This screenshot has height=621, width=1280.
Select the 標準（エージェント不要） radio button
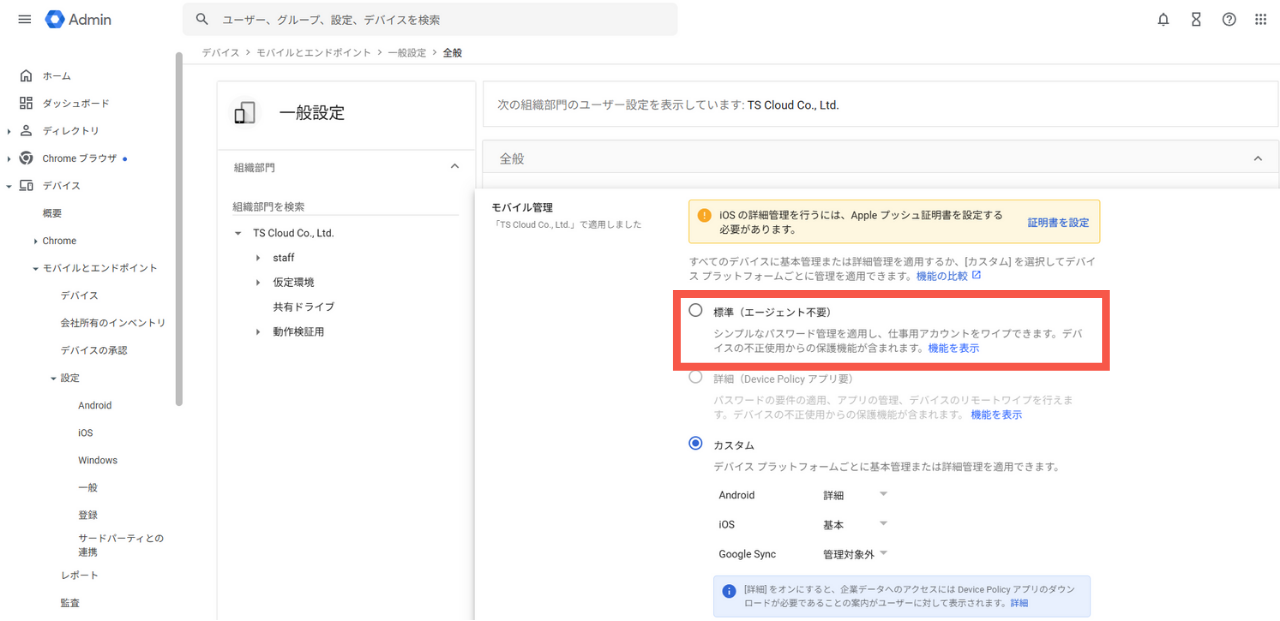[x=696, y=311]
